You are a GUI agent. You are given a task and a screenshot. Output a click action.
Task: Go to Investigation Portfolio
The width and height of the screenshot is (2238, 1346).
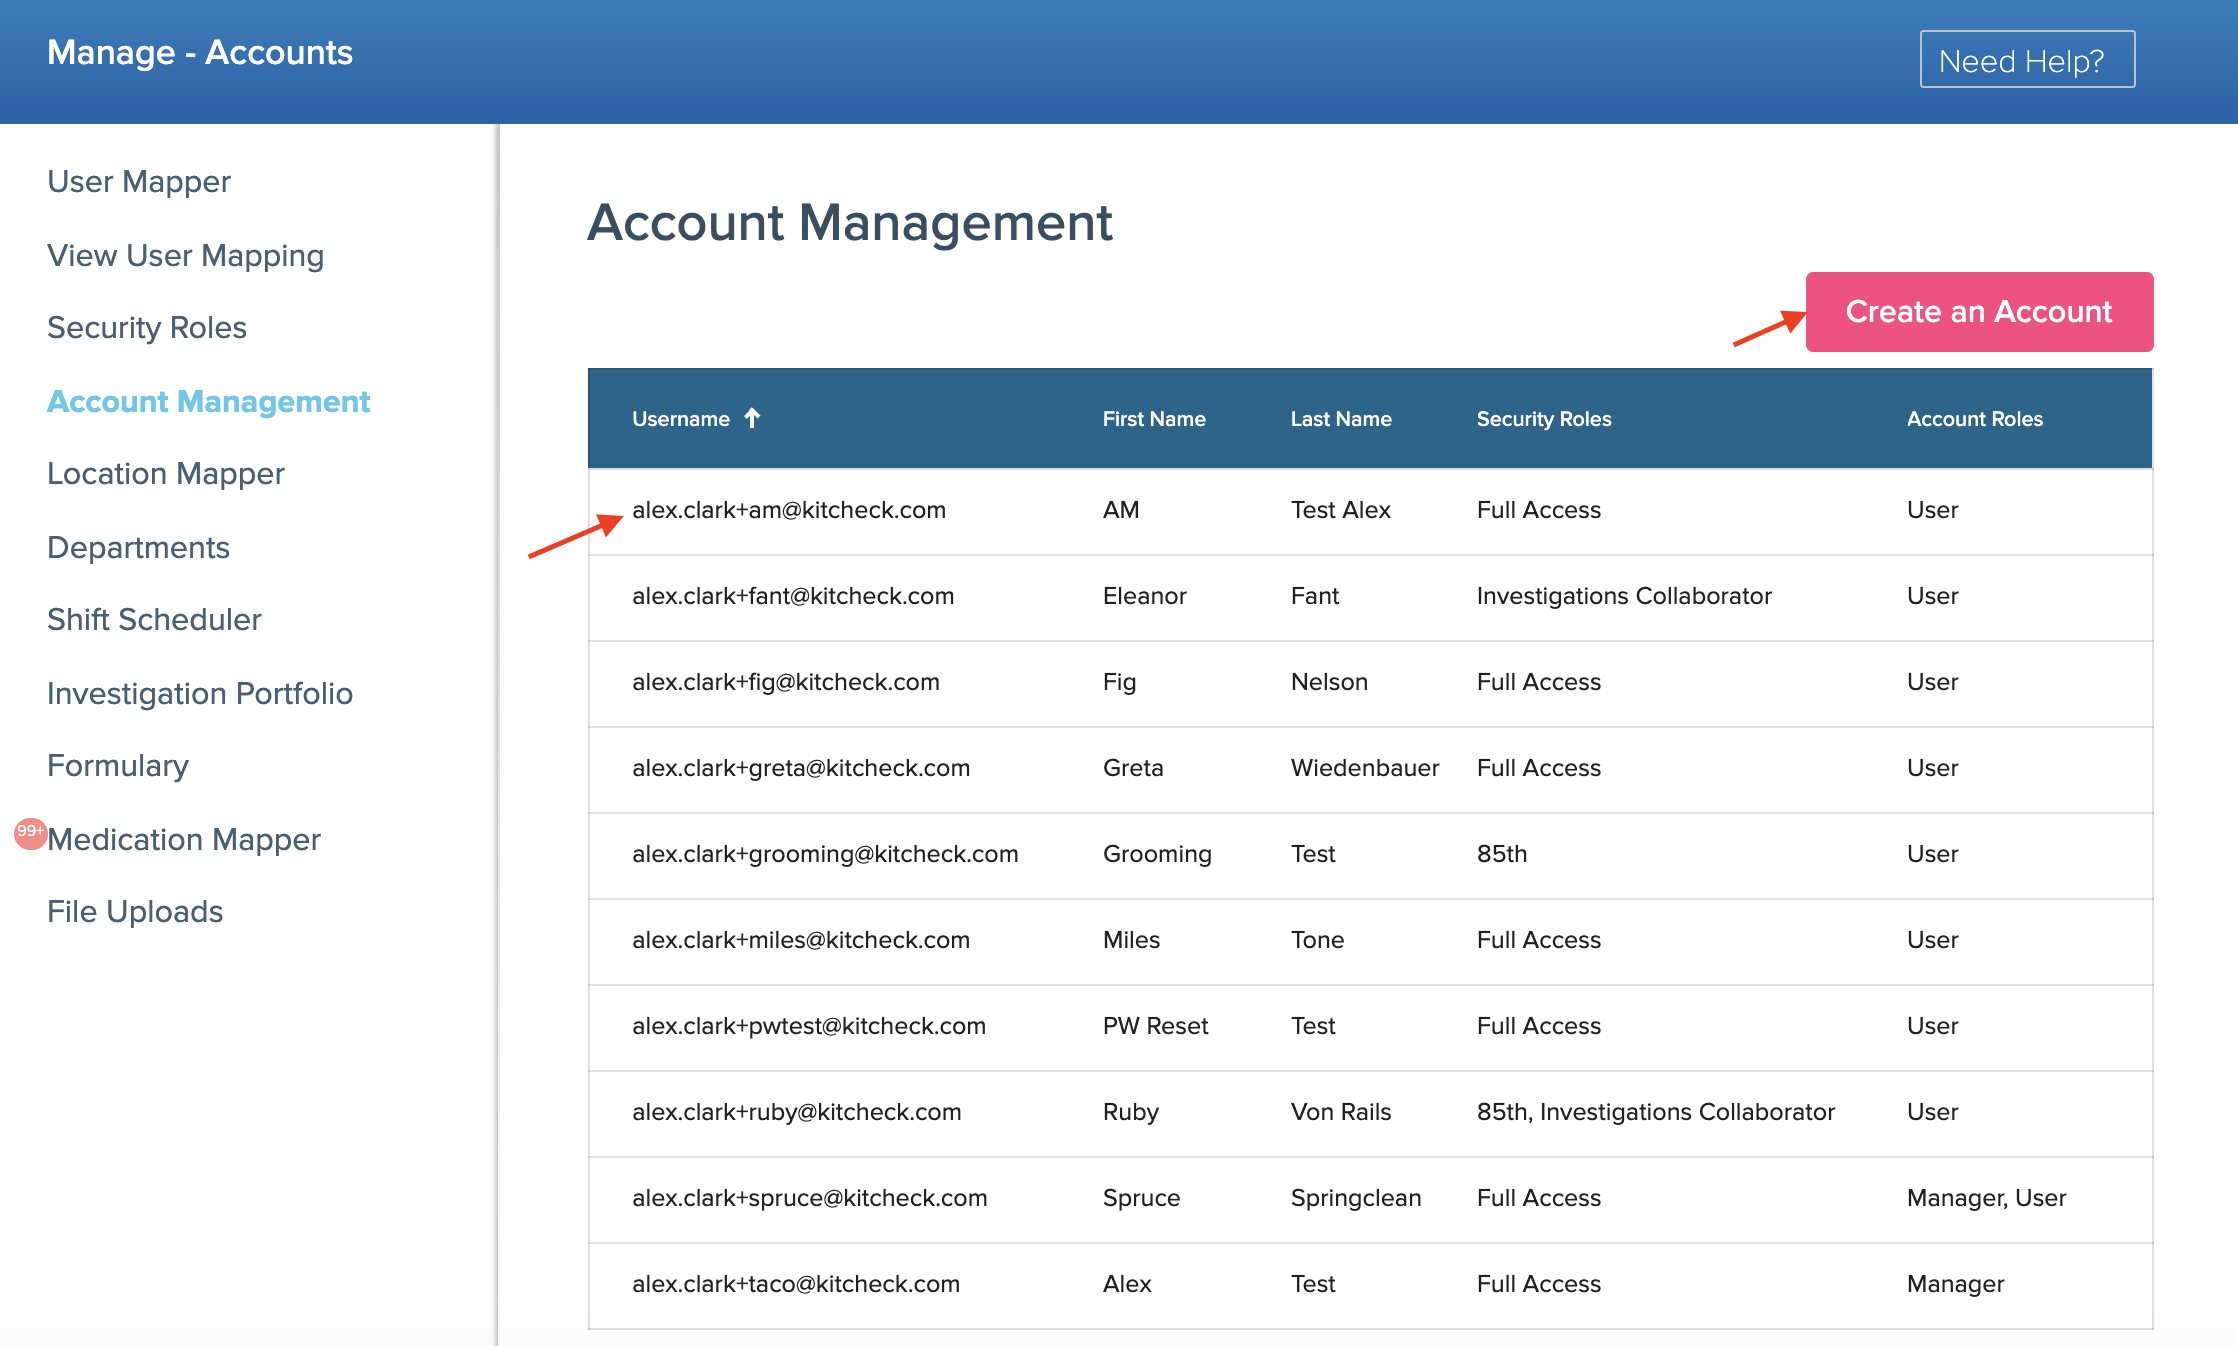(x=199, y=694)
